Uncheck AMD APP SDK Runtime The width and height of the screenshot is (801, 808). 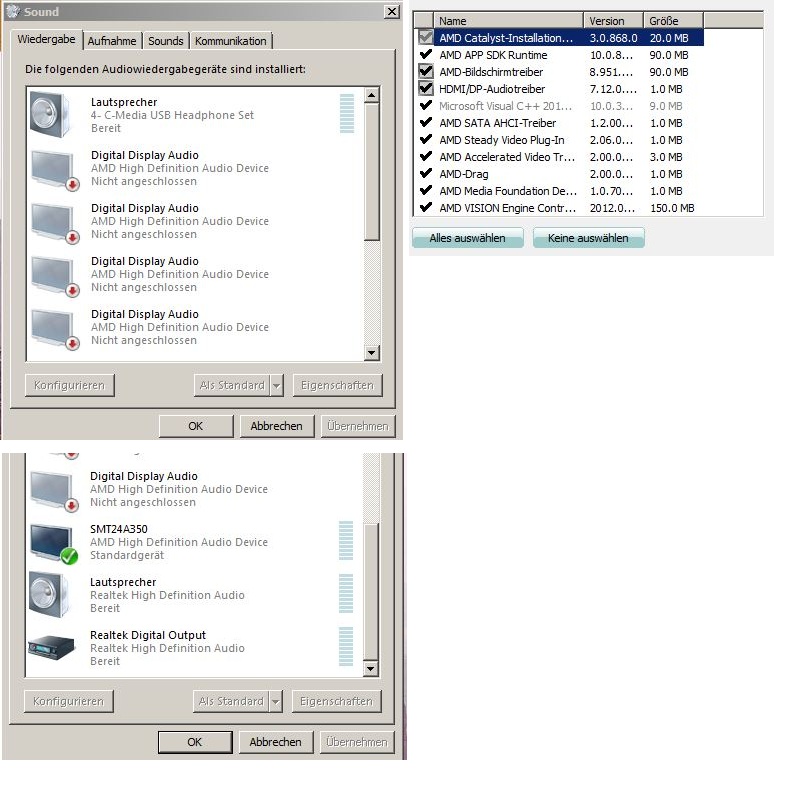[x=426, y=54]
